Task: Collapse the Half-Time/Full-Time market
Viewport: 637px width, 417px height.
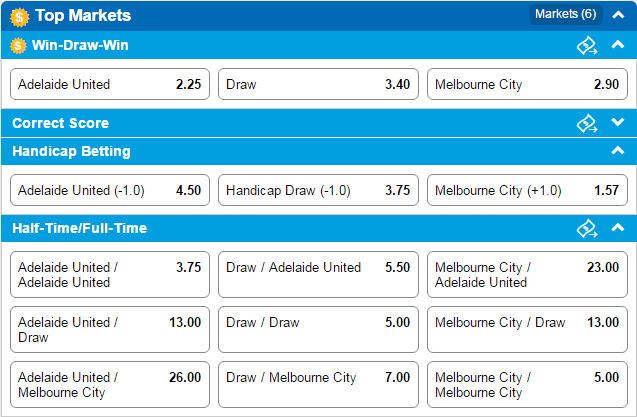Action: tap(618, 227)
